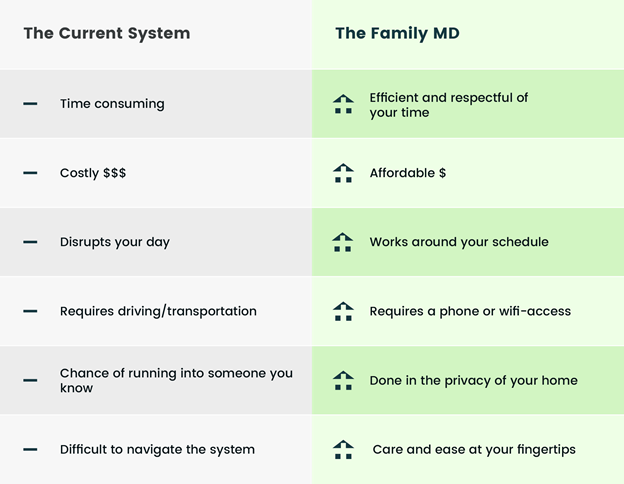Viewport: 624px width, 484px height.
Task: Select 'Works around your schedule' text
Action: 459,242
